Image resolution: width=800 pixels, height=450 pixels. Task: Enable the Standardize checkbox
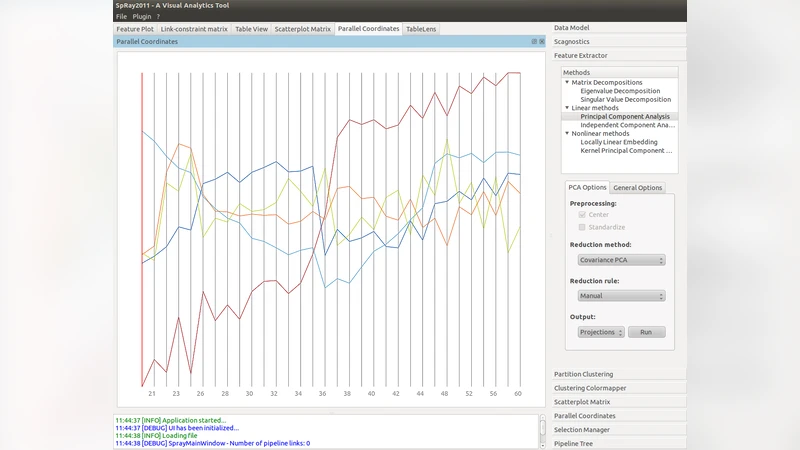click(x=582, y=227)
